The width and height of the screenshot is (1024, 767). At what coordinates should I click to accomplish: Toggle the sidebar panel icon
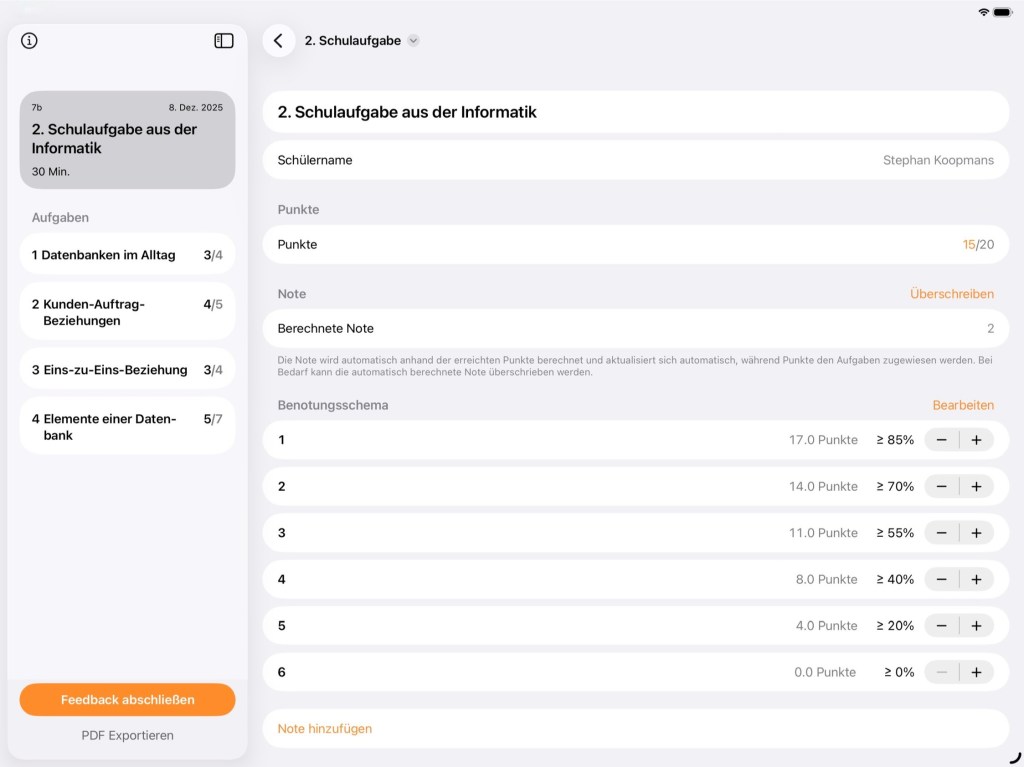point(224,41)
